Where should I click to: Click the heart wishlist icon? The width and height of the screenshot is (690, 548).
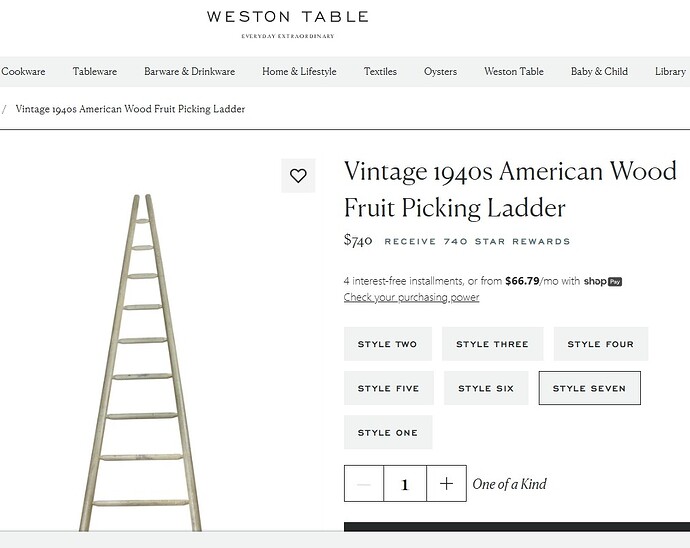298,175
